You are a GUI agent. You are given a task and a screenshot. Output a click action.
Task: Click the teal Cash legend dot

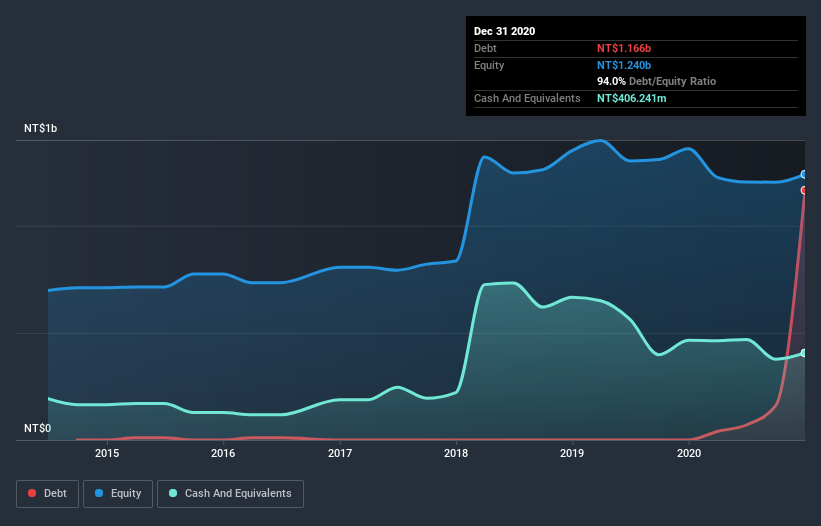pyautogui.click(x=173, y=493)
